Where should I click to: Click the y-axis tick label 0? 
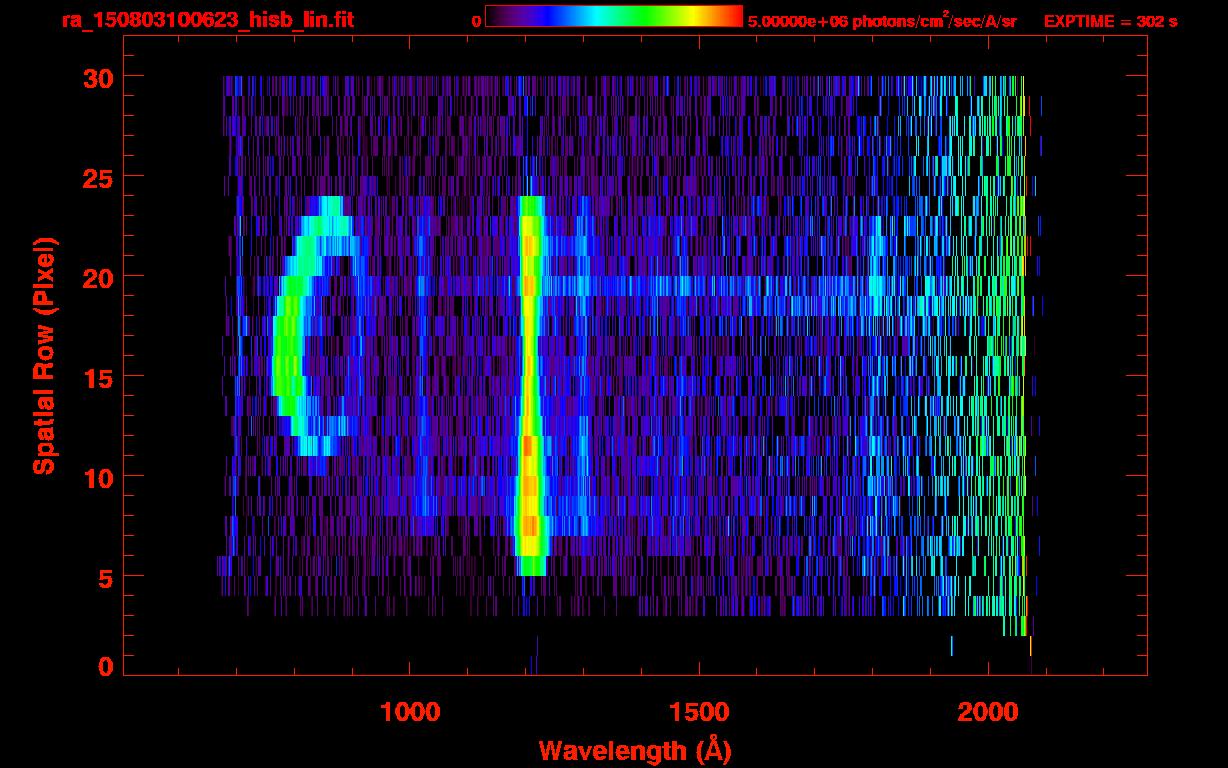click(x=104, y=666)
